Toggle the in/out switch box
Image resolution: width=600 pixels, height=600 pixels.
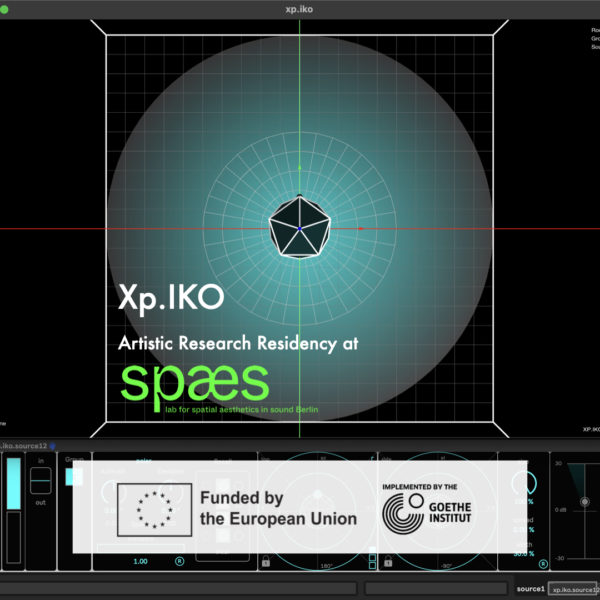tap(41, 481)
